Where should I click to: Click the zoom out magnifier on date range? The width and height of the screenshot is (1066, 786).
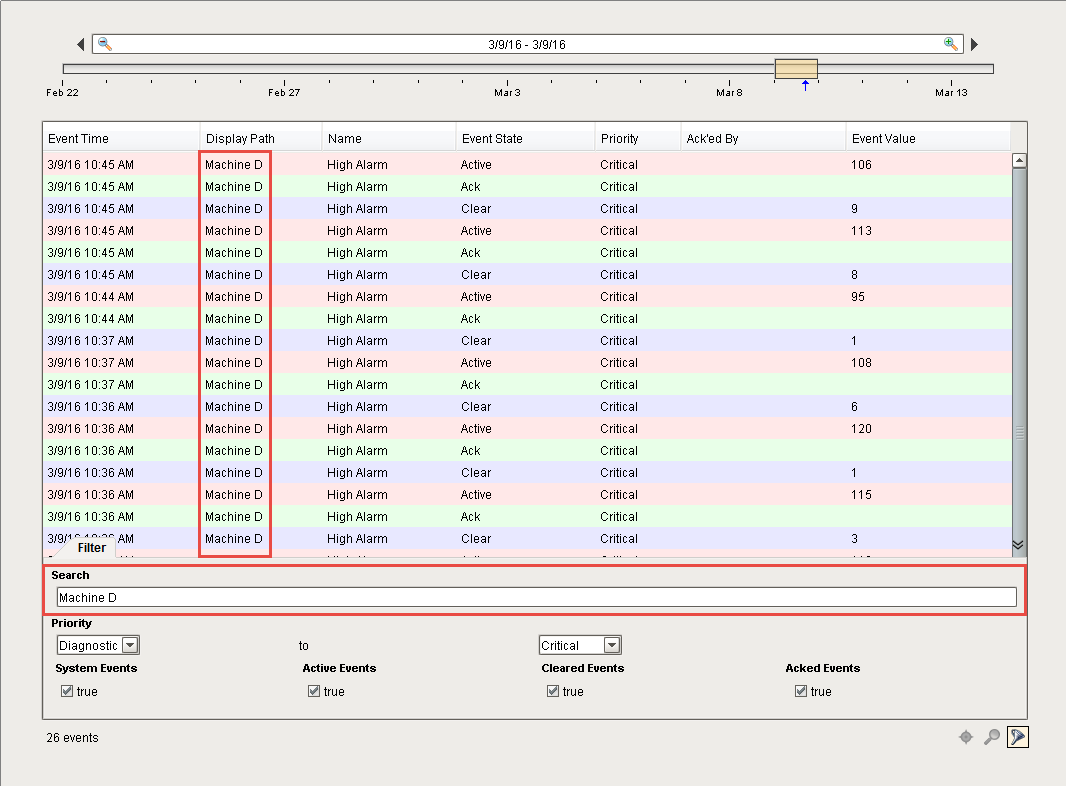105,44
